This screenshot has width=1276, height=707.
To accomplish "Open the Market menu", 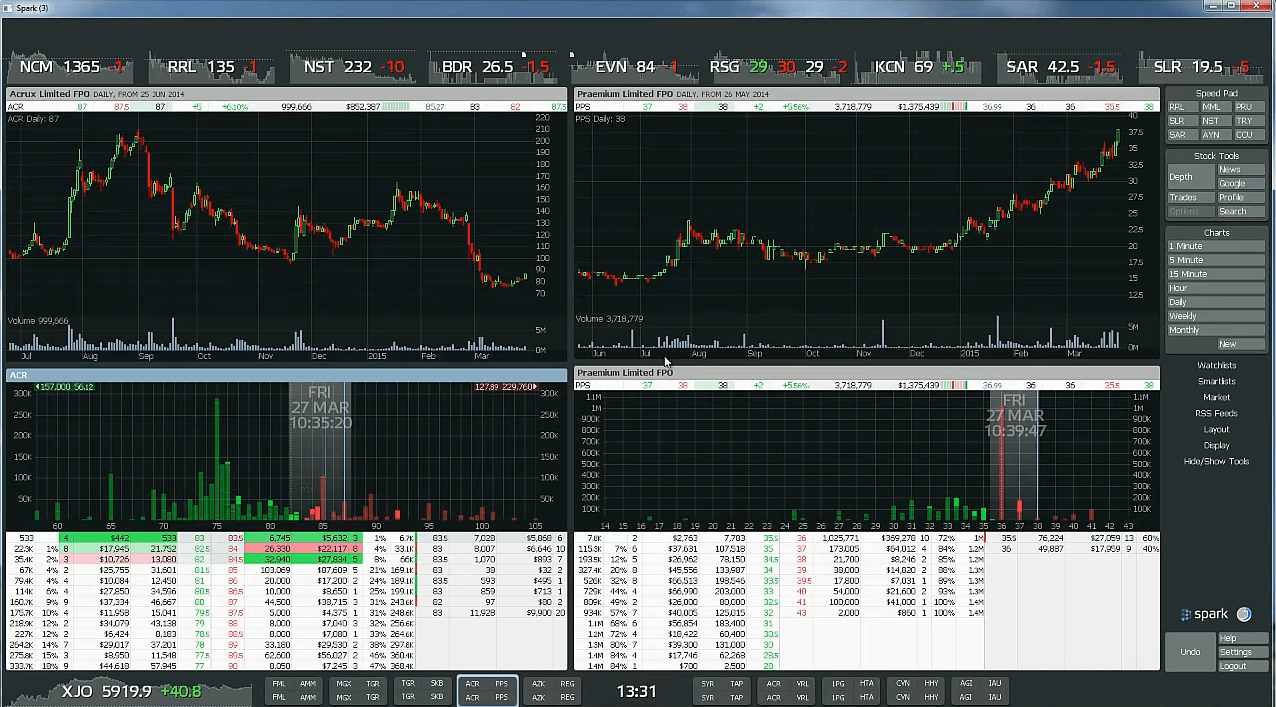I will (1216, 397).
